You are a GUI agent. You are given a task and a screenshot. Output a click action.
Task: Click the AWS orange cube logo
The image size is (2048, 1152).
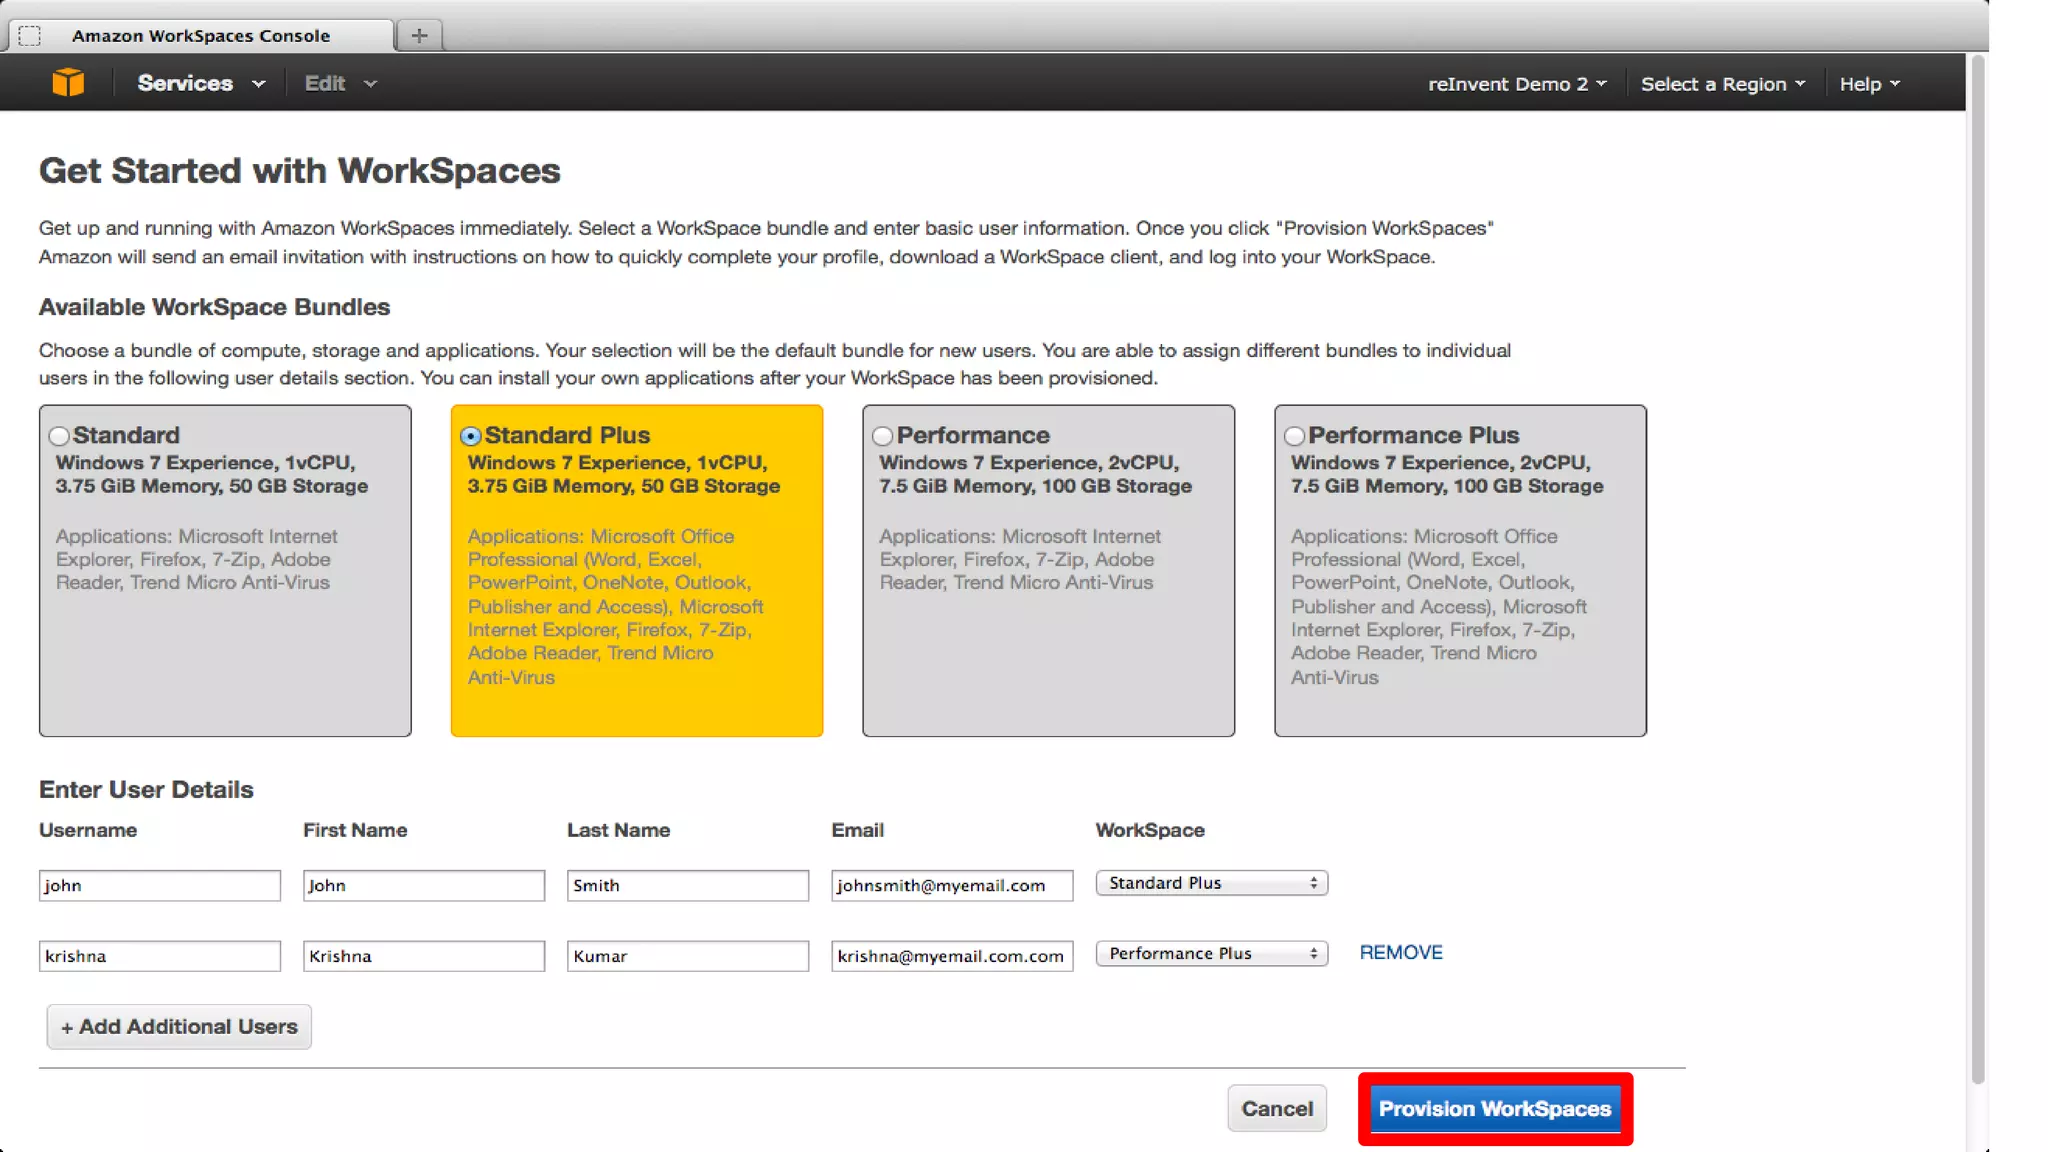click(68, 82)
